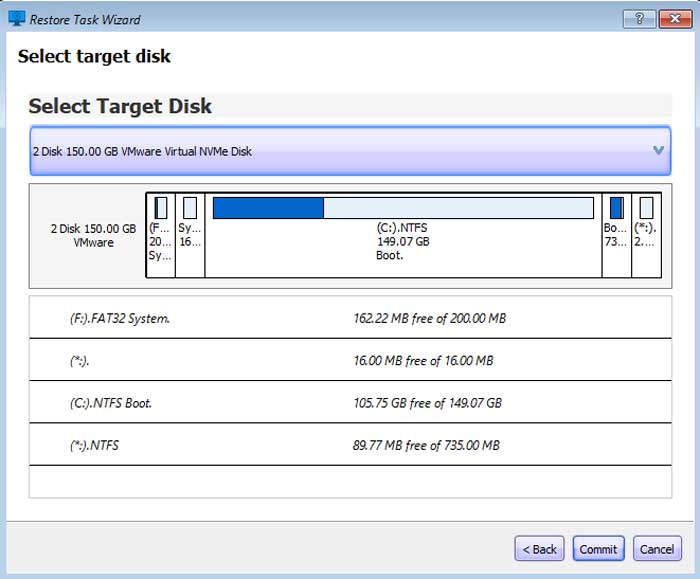Image resolution: width=700 pixels, height=579 pixels.
Task: Click '105.75 GB free of 149.07 GB' value
Action: (x=427, y=403)
